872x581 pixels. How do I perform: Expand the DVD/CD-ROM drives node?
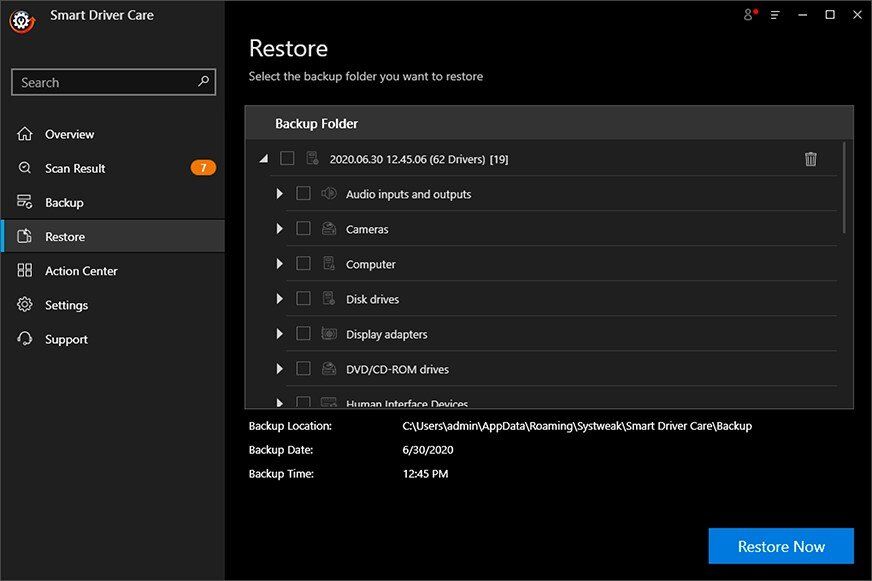coord(280,369)
